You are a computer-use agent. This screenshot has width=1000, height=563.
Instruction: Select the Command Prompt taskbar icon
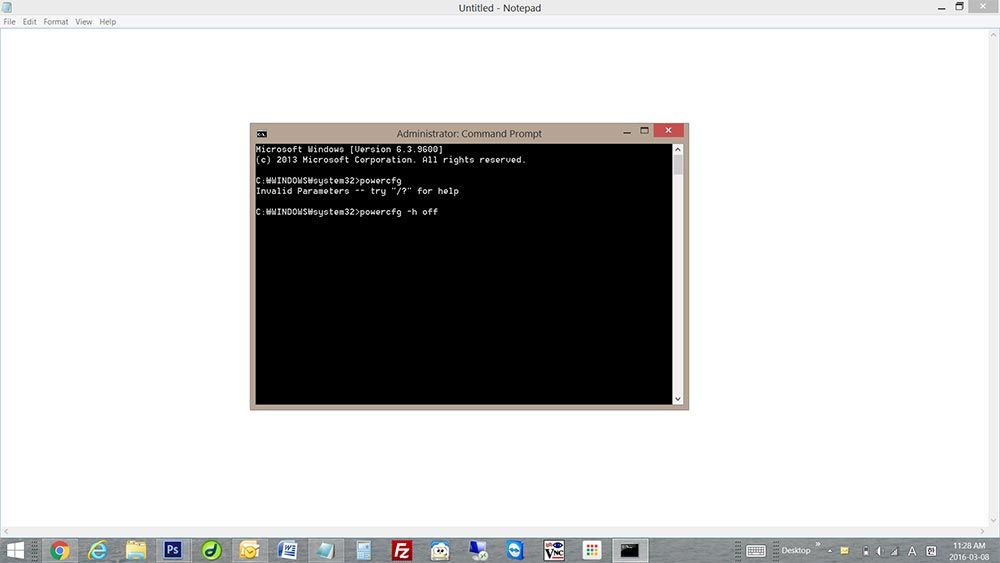[x=629, y=550]
